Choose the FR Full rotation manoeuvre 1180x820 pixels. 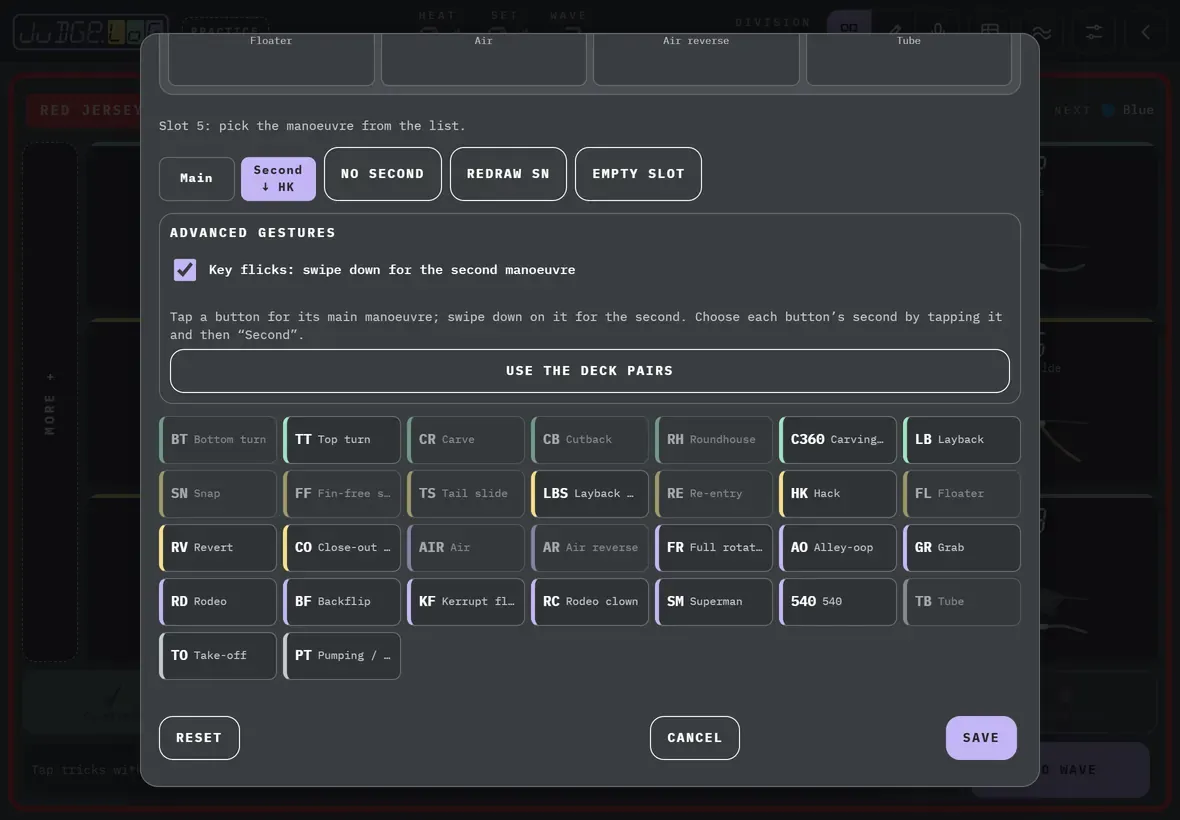click(x=713, y=548)
